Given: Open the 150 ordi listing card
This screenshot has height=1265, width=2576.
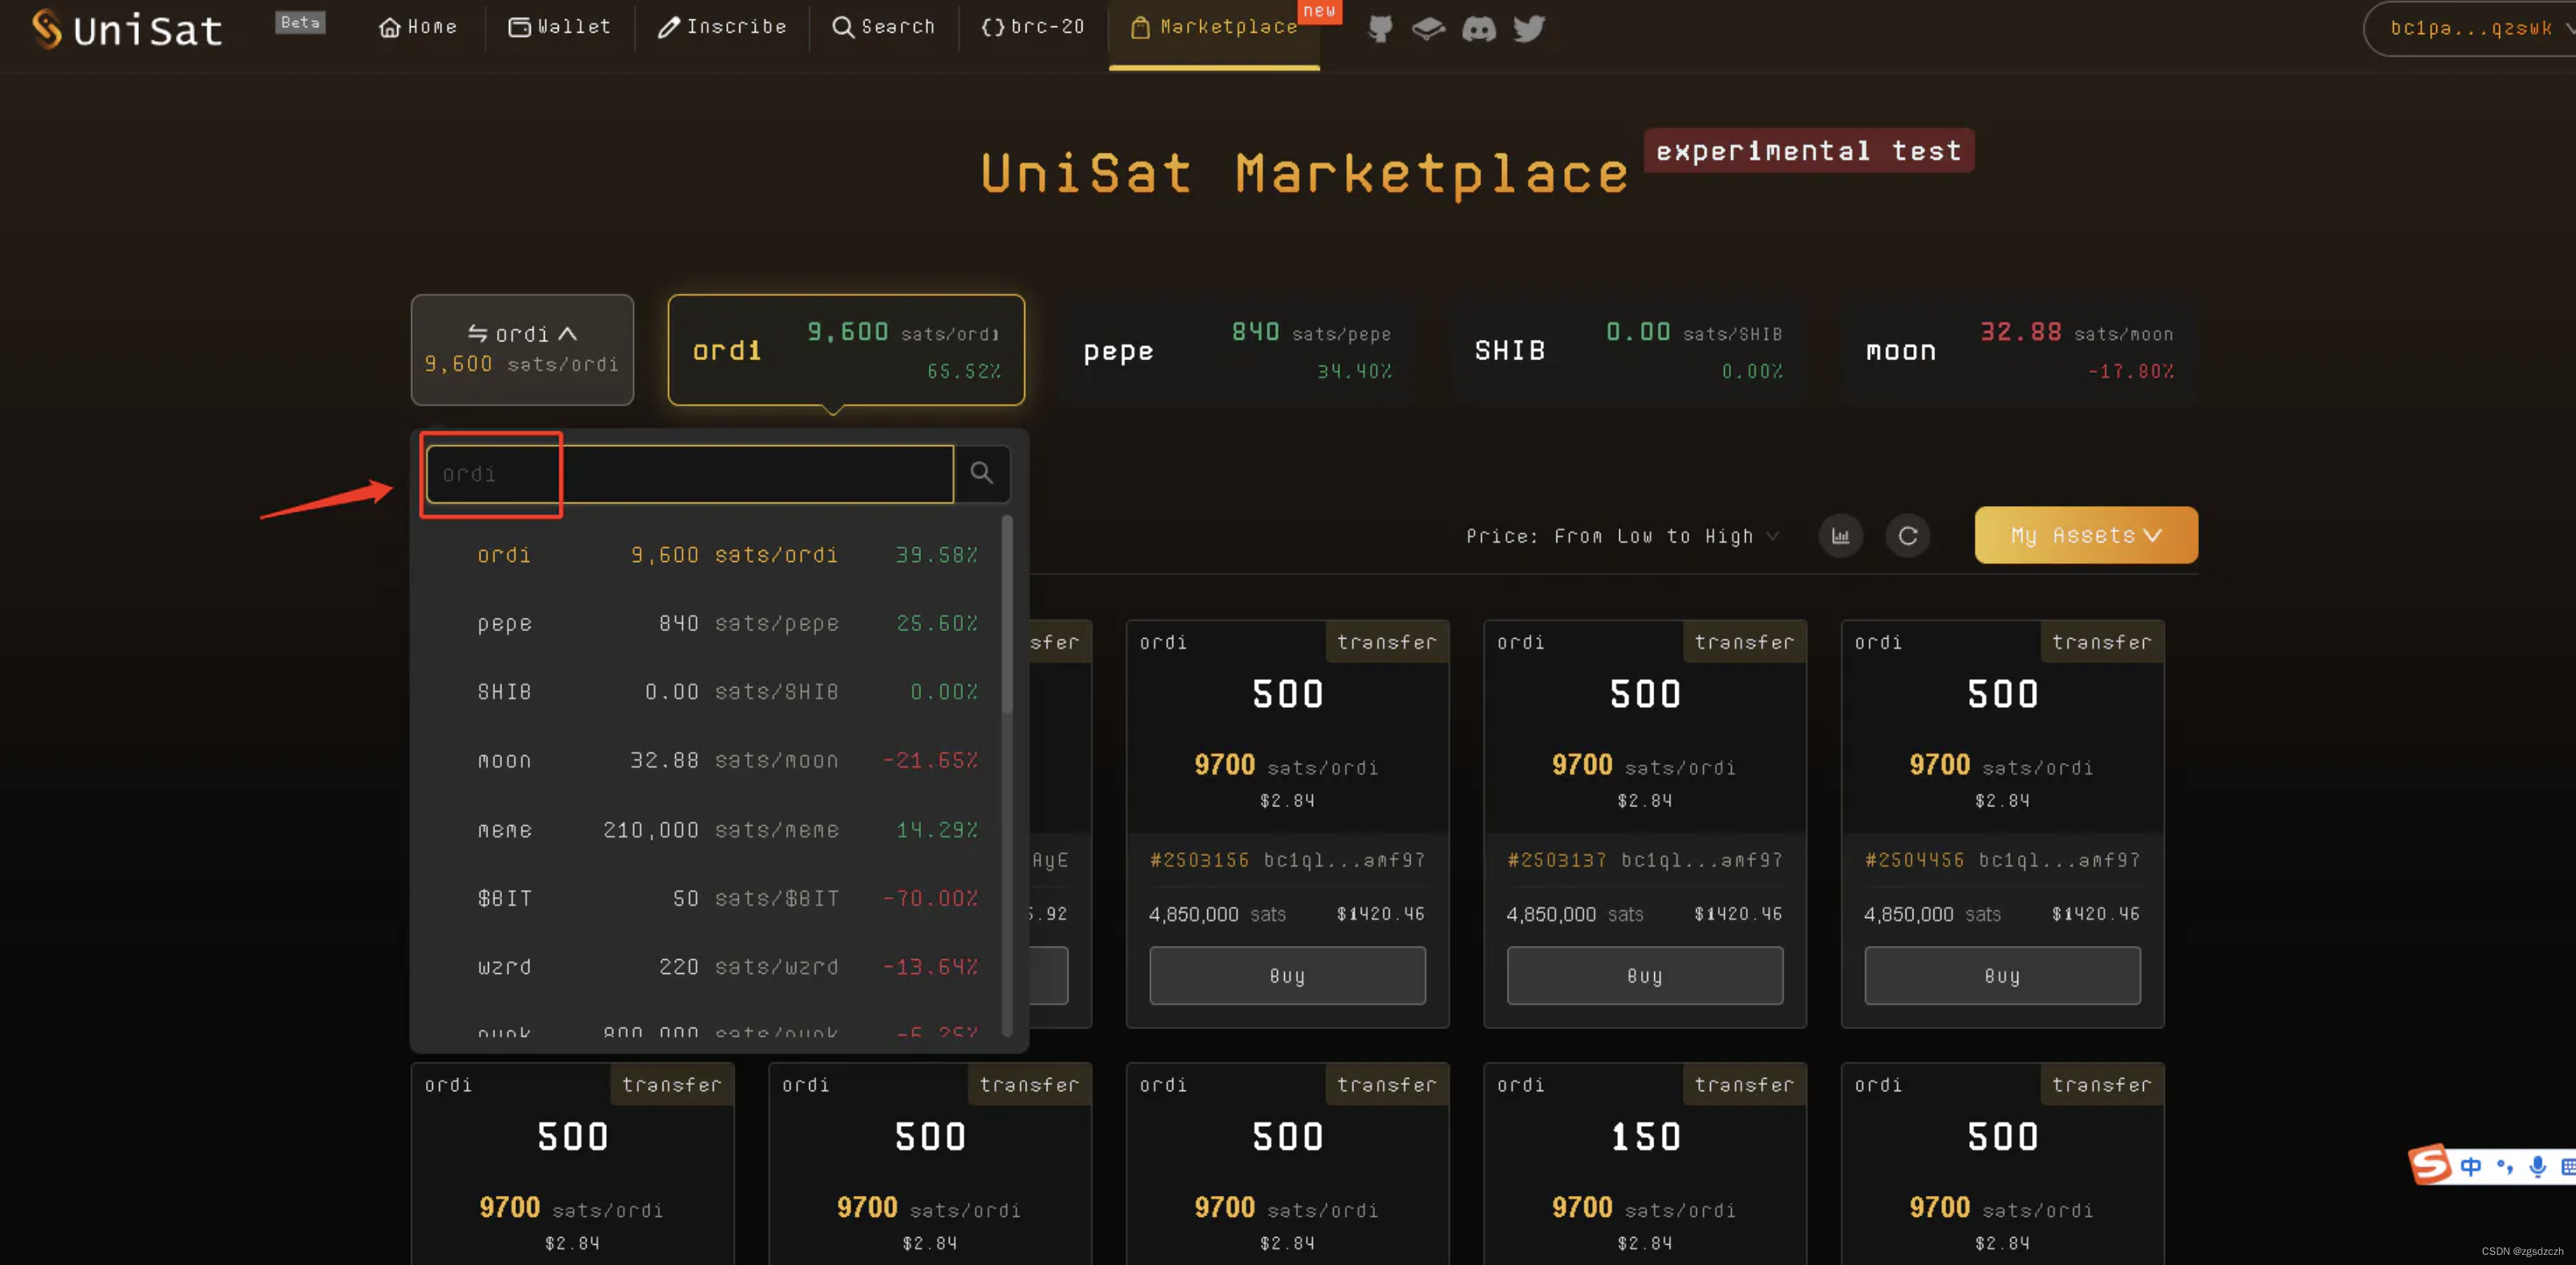Looking at the screenshot, I should (x=1645, y=1164).
